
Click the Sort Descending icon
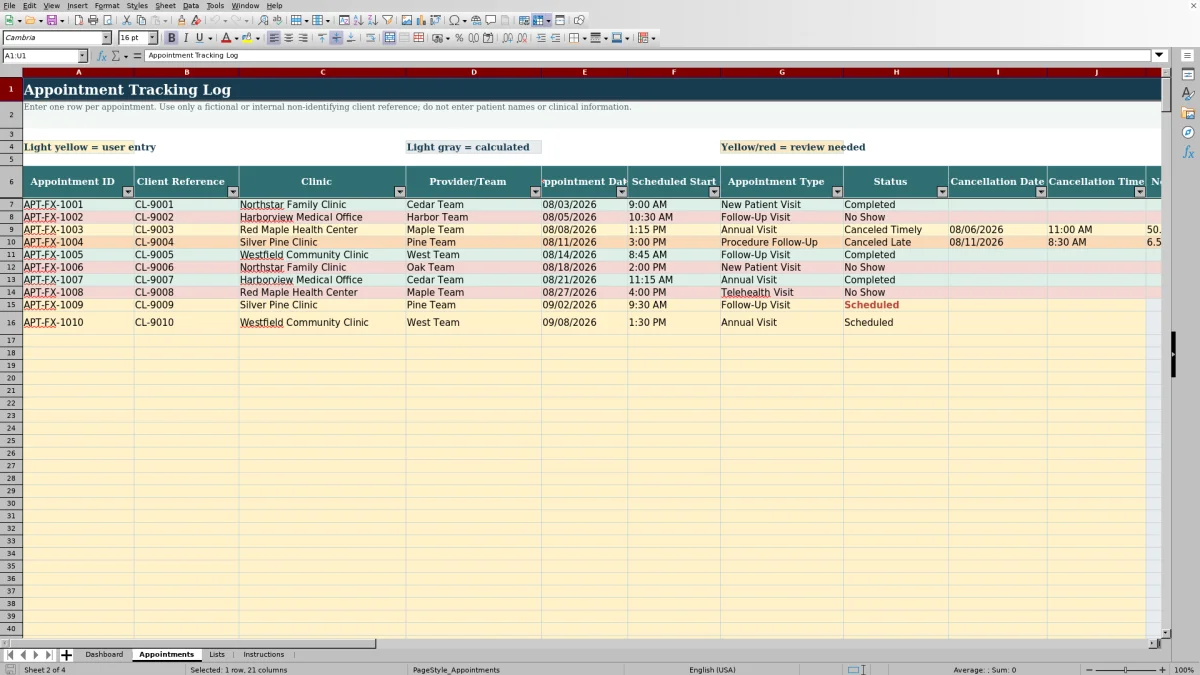pyautogui.click(x=372, y=20)
